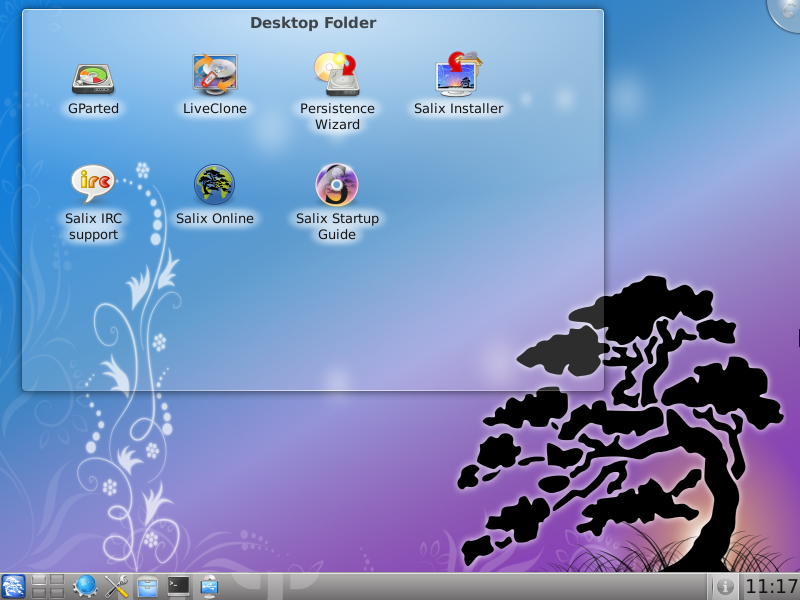Open the Salix Startup Guide icon

tap(337, 184)
